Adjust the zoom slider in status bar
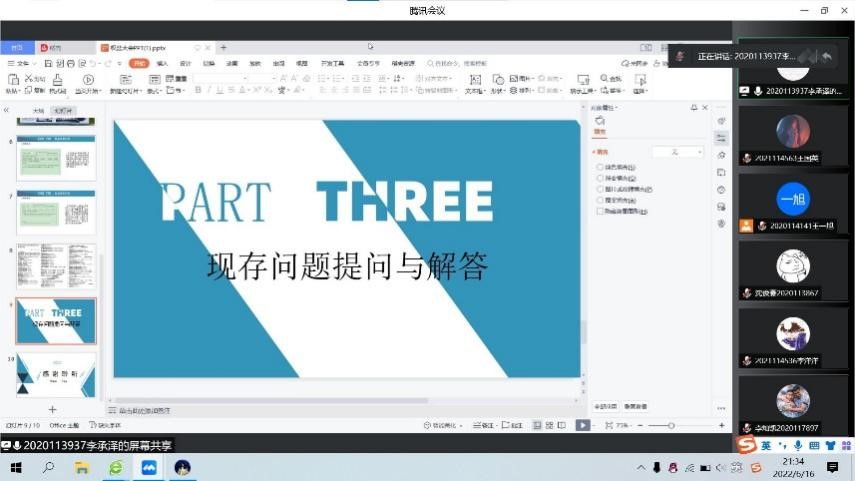The width and height of the screenshot is (855, 481). pos(671,425)
